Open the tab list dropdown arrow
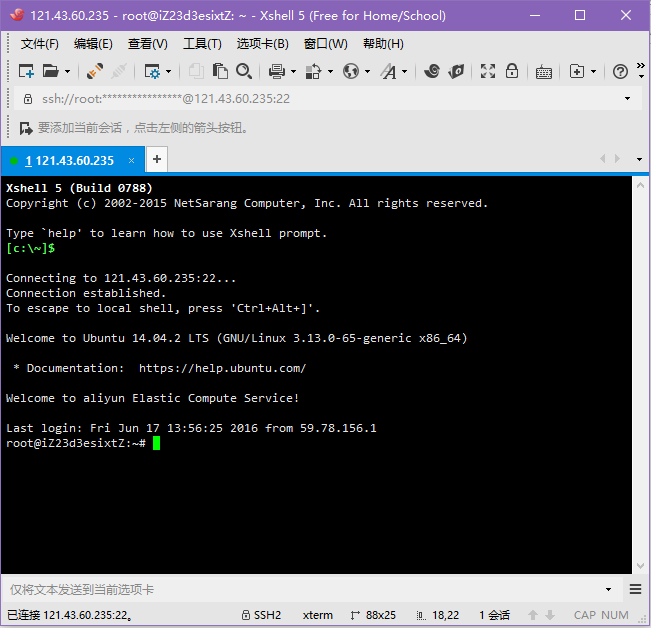651x628 pixels. pos(639,159)
